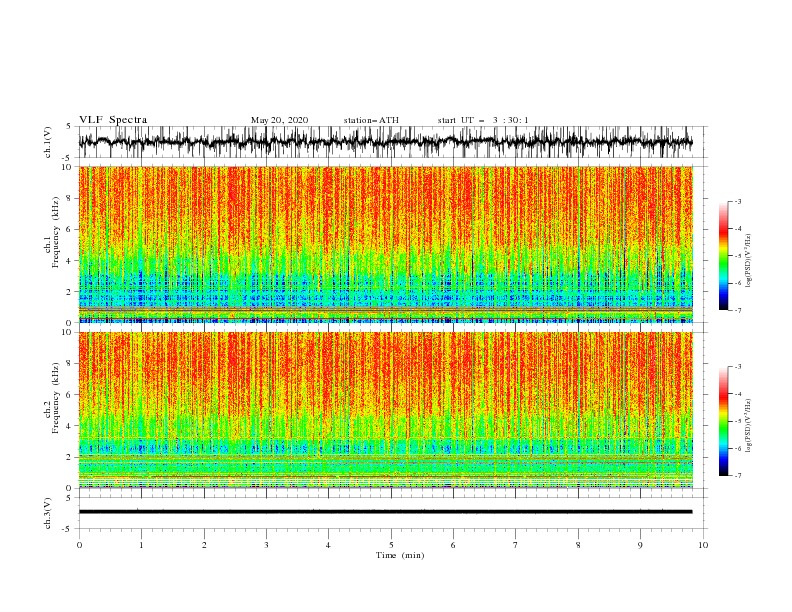Click the "-5" volt tick on ch.3(V) axis
Viewport: 792px width, 612px height.
(68, 529)
